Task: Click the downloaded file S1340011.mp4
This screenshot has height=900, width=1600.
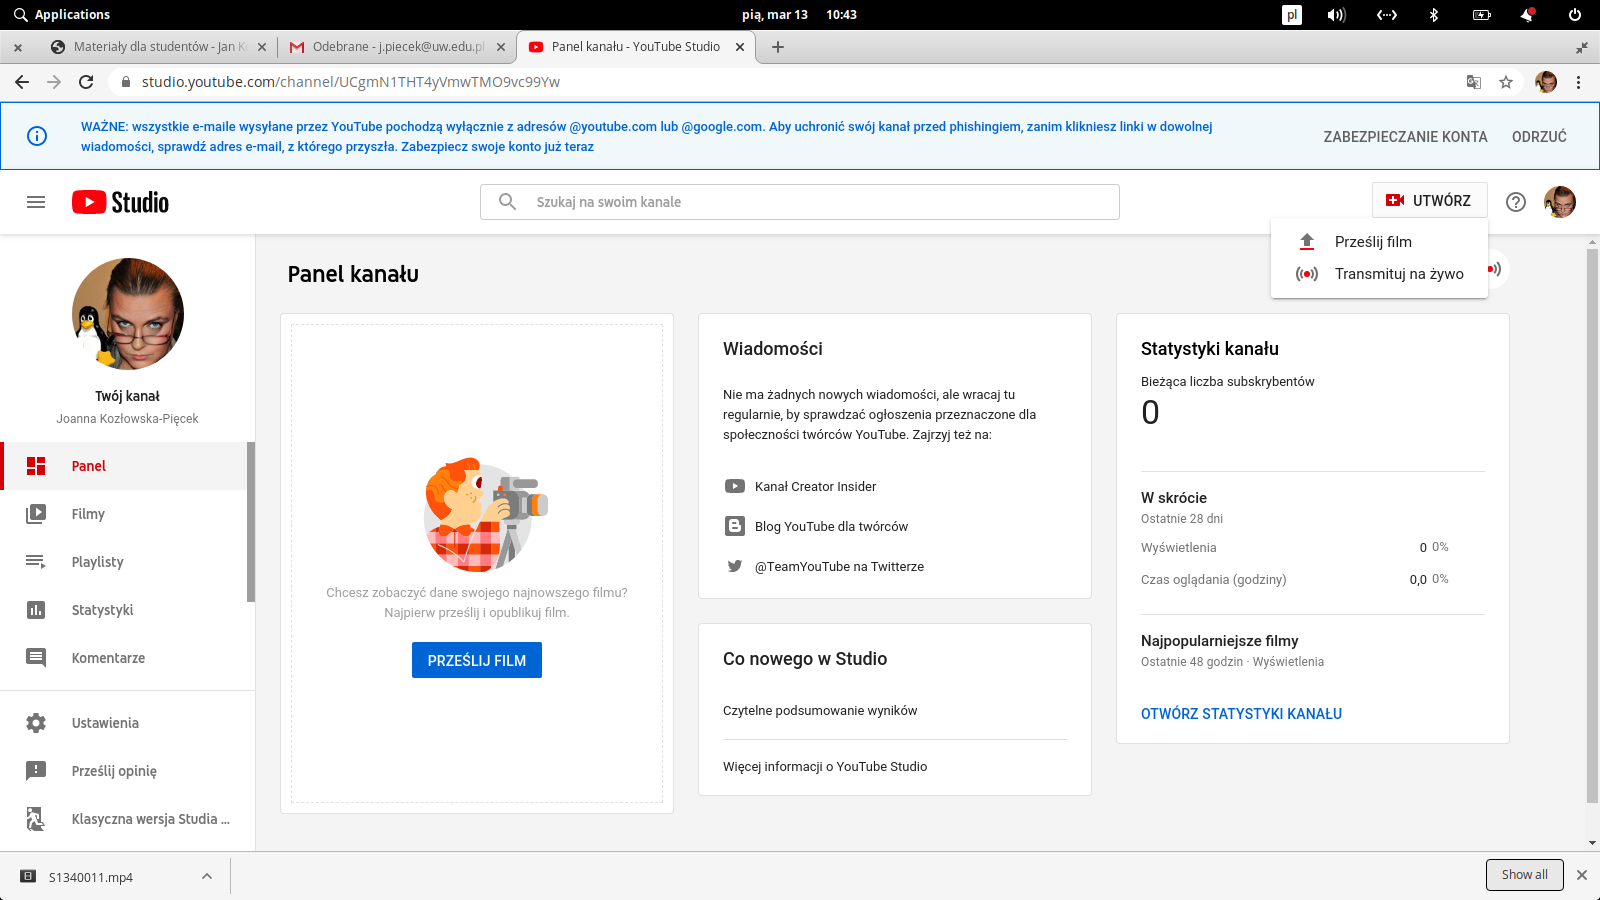Action: (91, 877)
